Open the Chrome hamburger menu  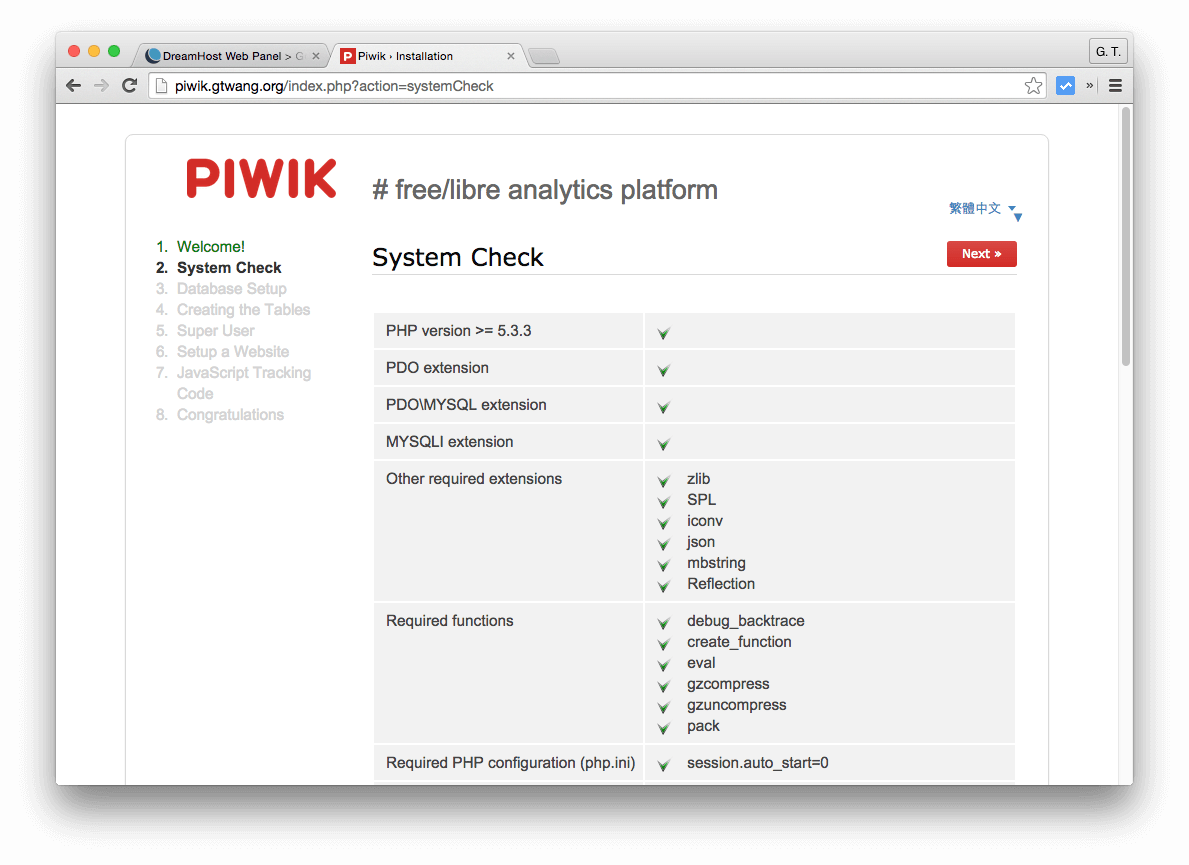point(1115,86)
